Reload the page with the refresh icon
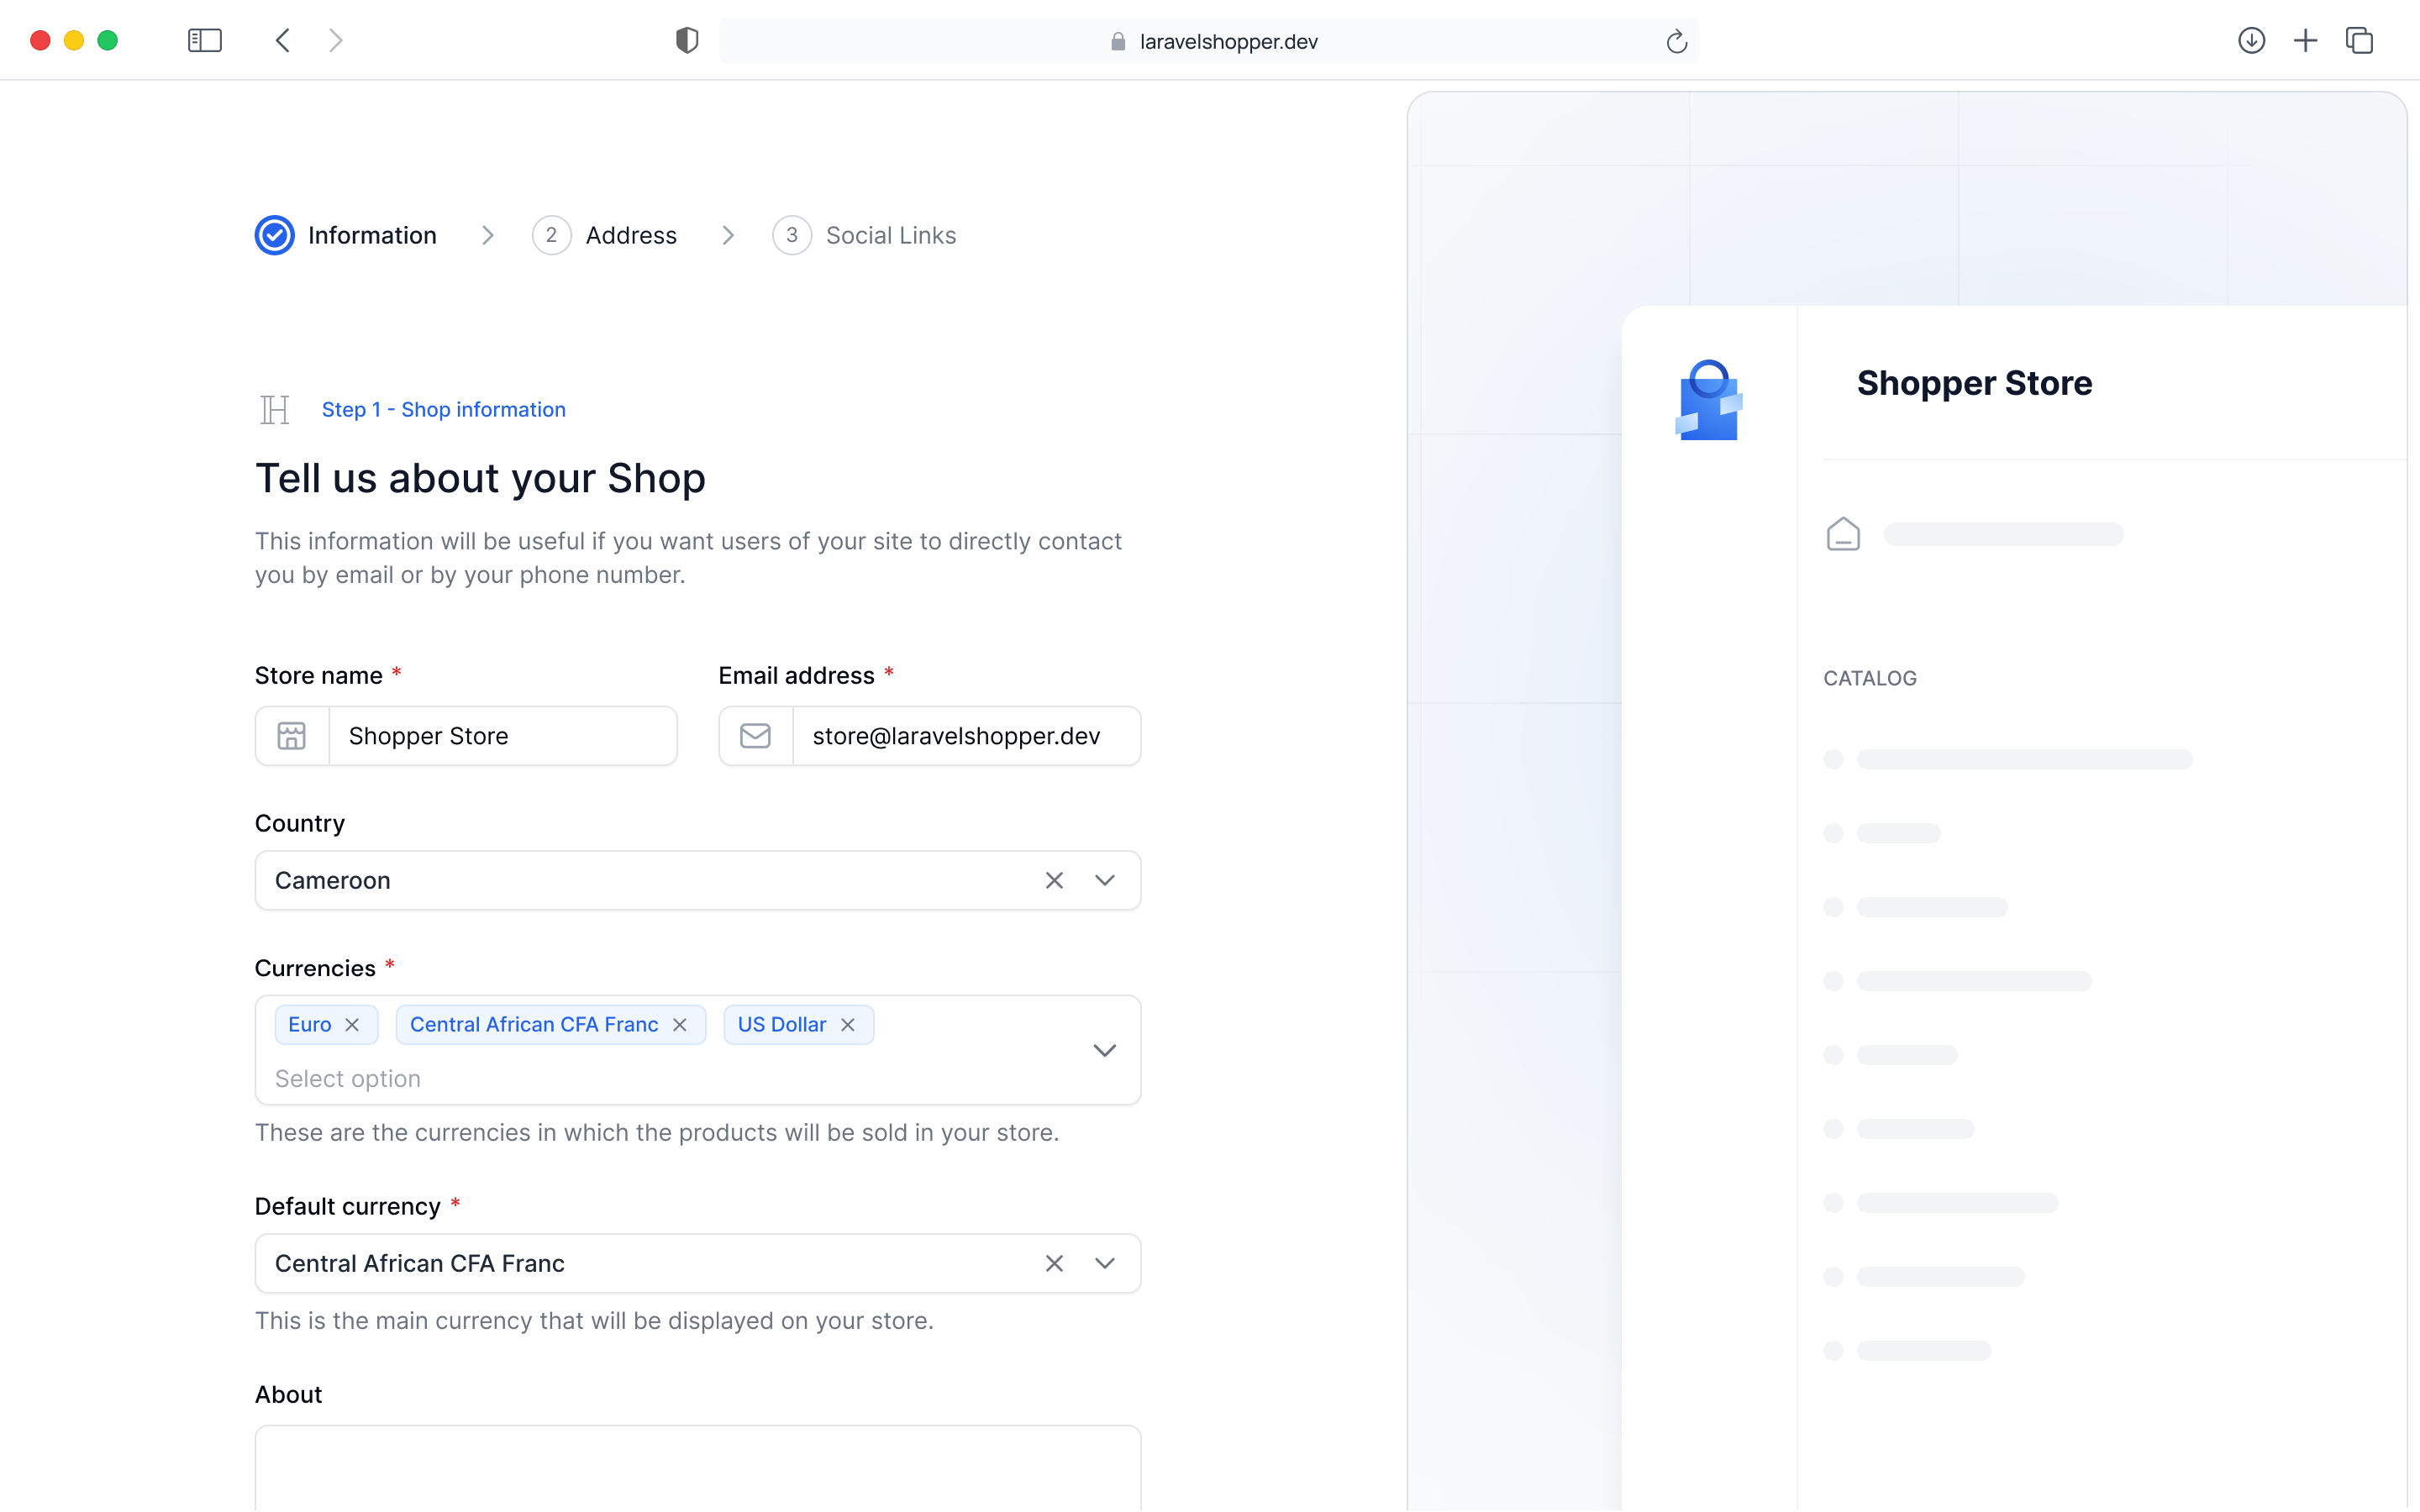Image resolution: width=2420 pixels, height=1512 pixels. [1676, 41]
